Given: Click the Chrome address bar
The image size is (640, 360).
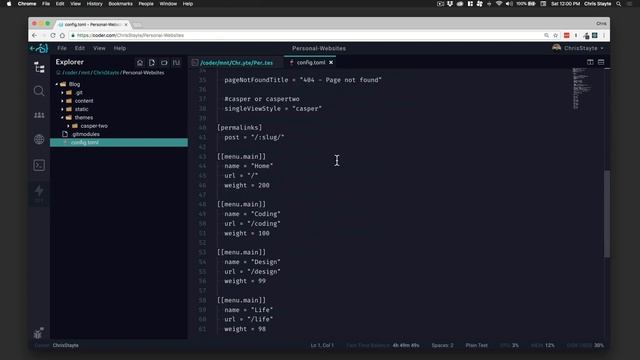Looking at the screenshot, I should tap(306, 36).
